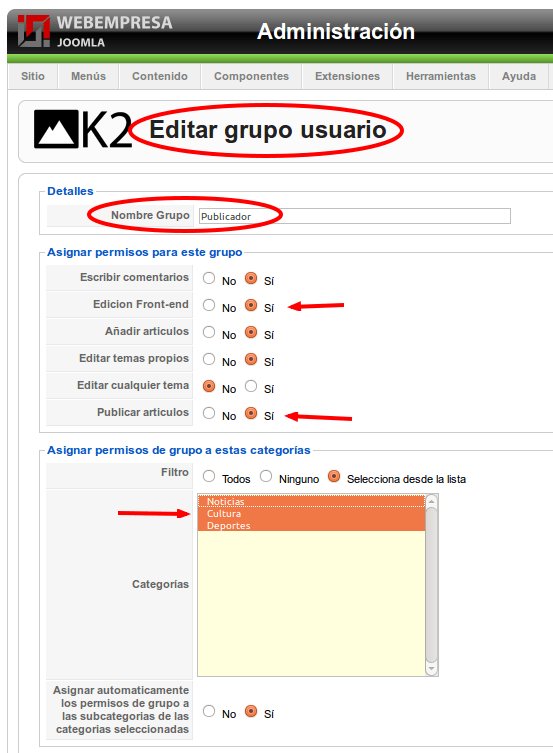Click the Webempresa Joomla logo icon

[x=34, y=31]
